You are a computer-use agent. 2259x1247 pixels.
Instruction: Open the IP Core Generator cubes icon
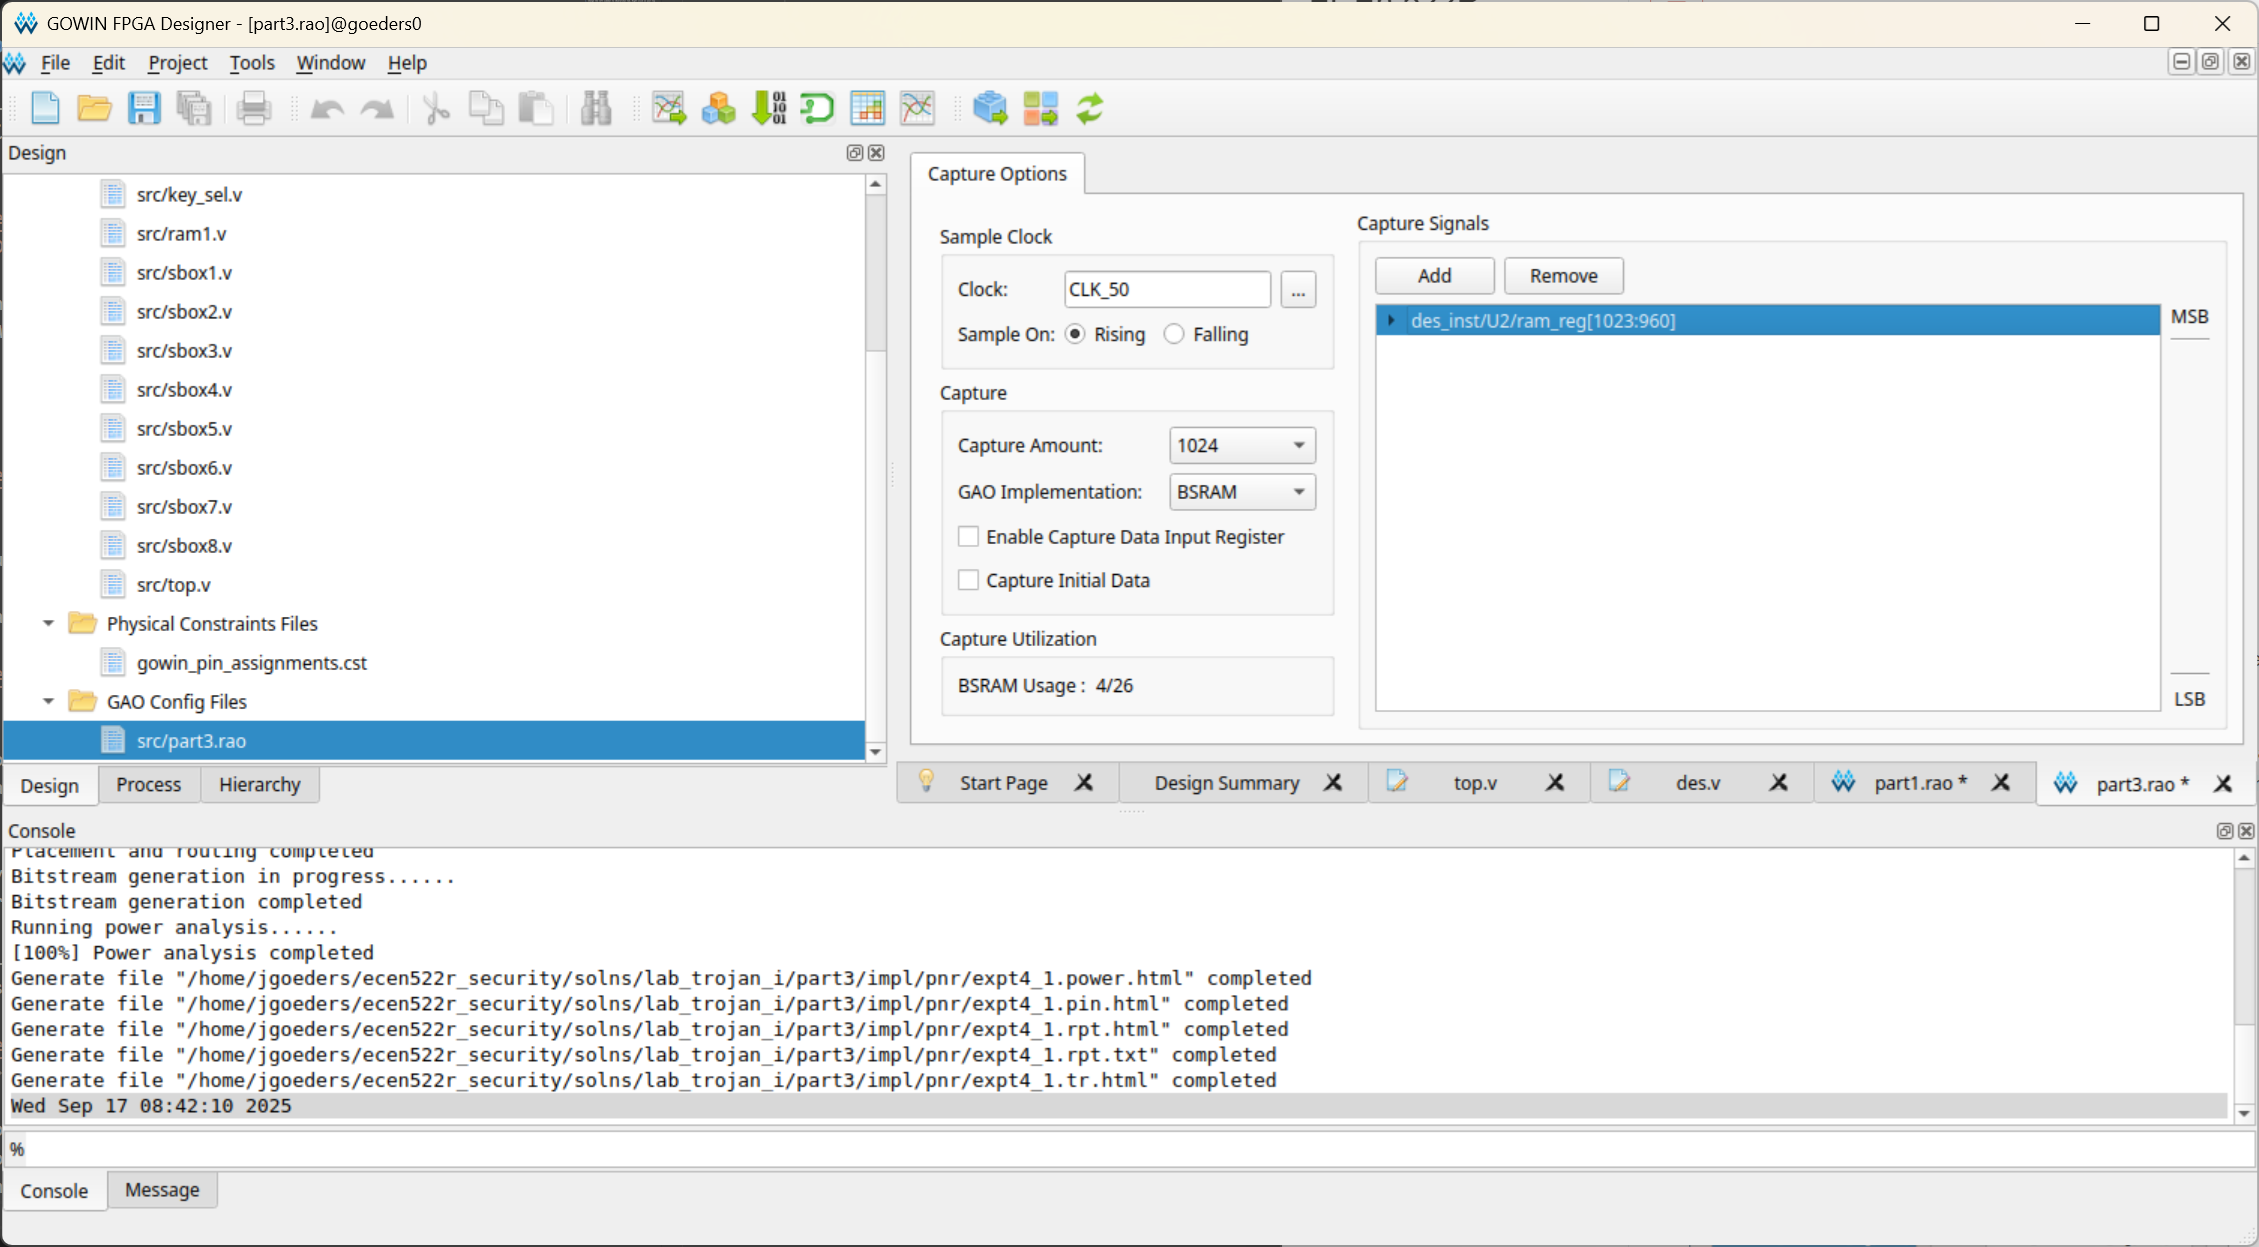[718, 108]
